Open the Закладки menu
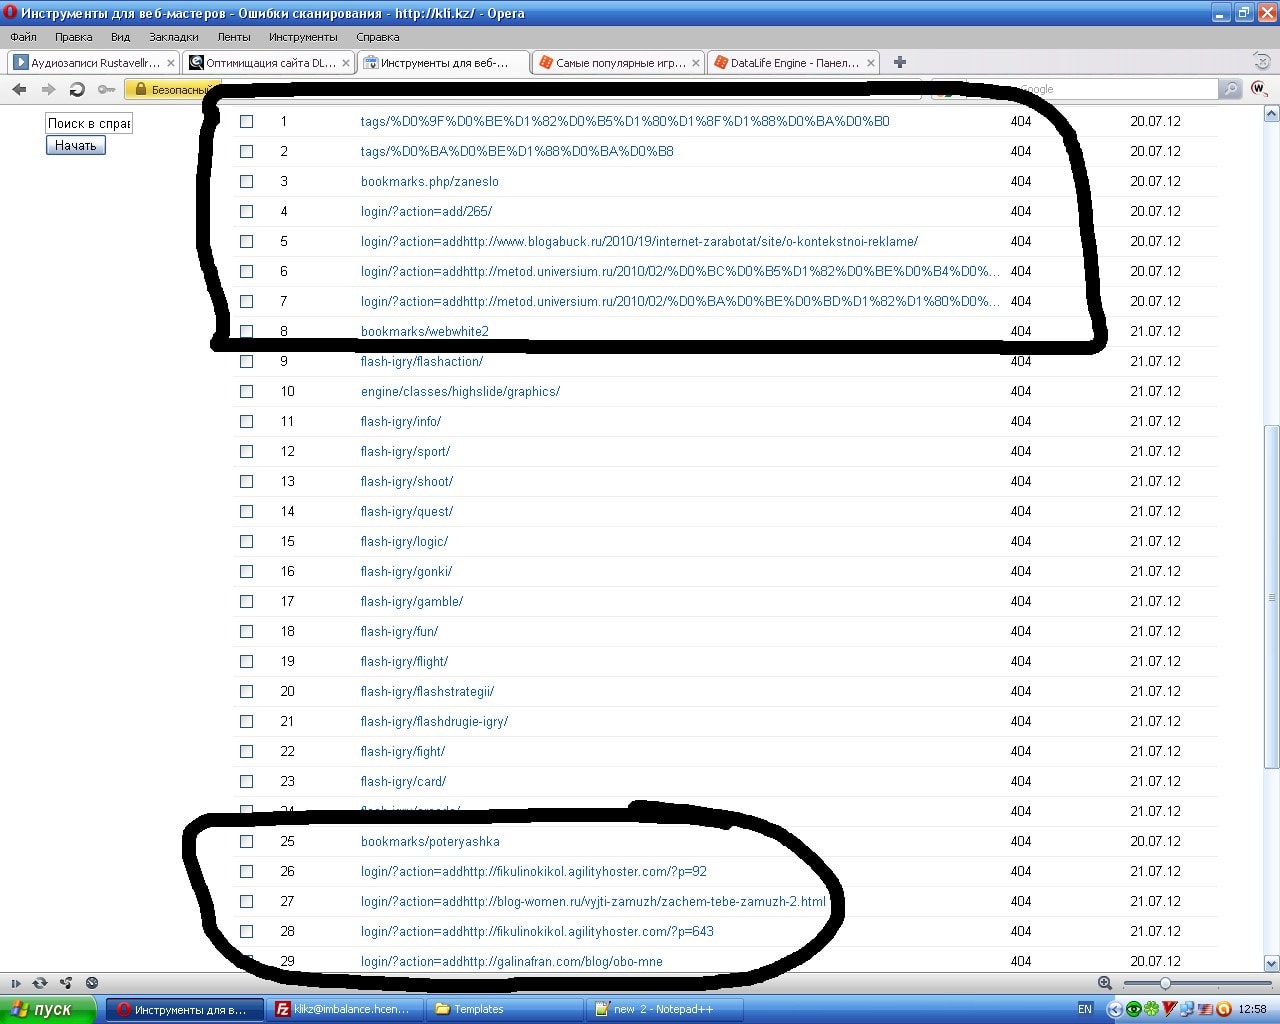The image size is (1280, 1024). tap(173, 37)
